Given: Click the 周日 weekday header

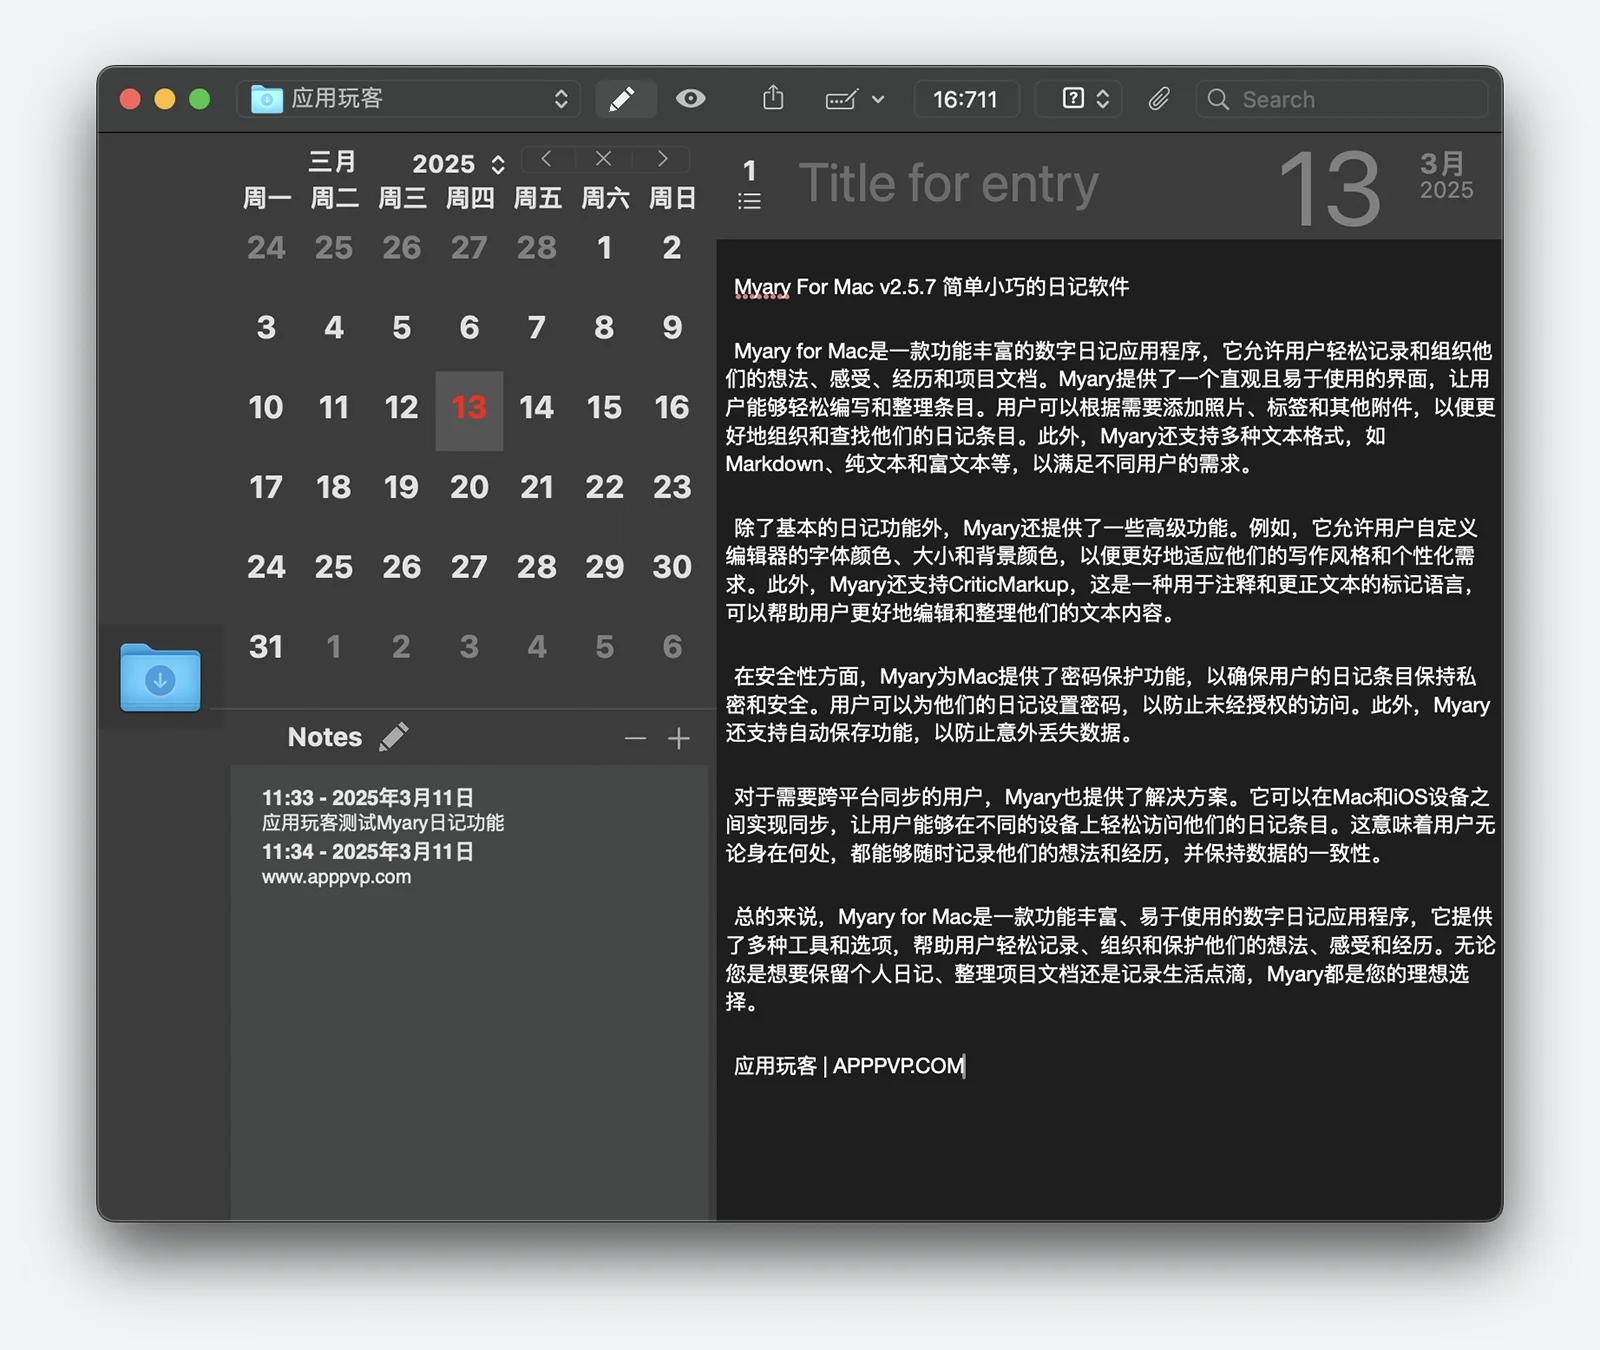Looking at the screenshot, I should click(672, 198).
